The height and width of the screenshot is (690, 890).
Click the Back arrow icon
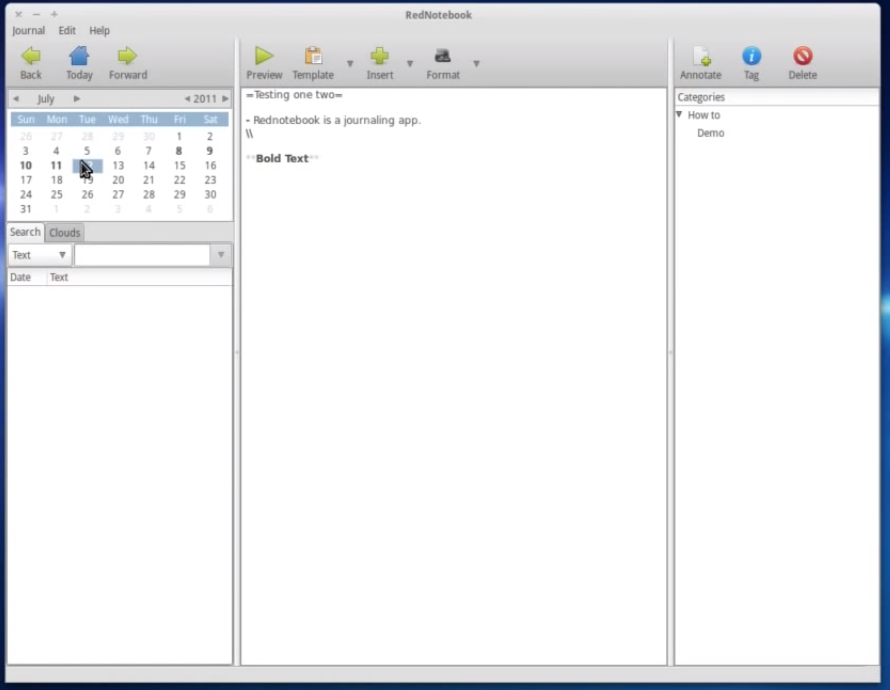click(x=31, y=57)
